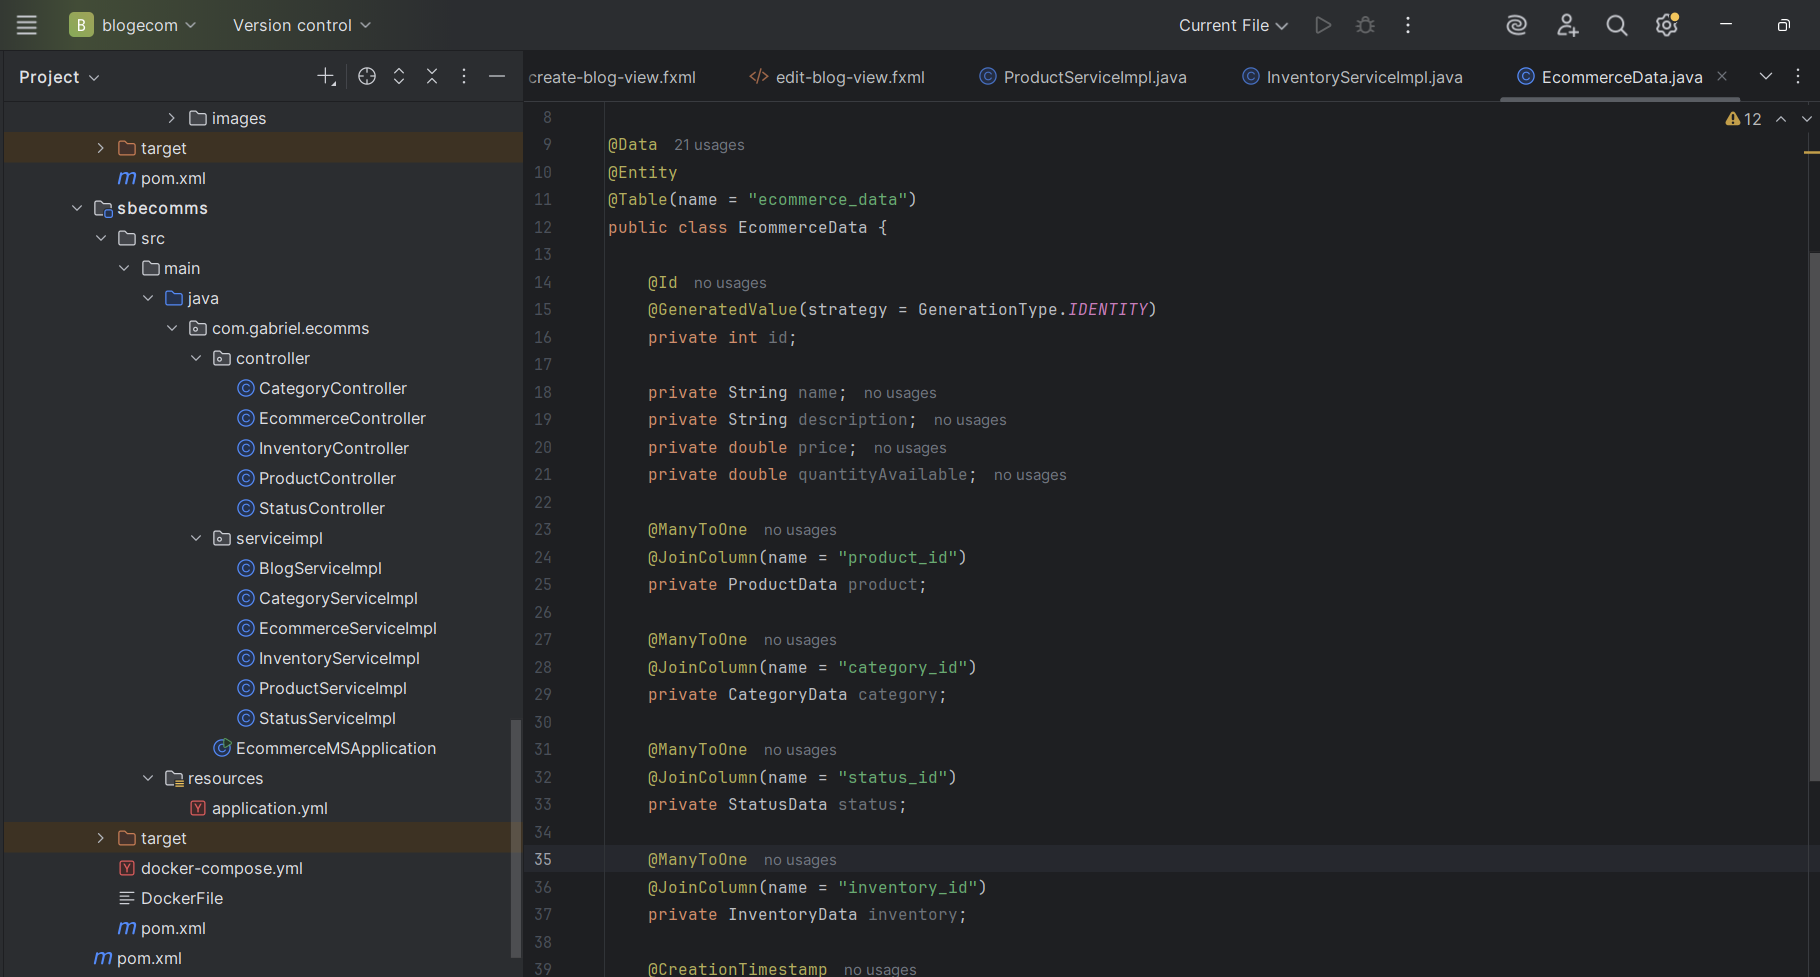Click the 12 warnings inspection indicator

[x=1743, y=119]
